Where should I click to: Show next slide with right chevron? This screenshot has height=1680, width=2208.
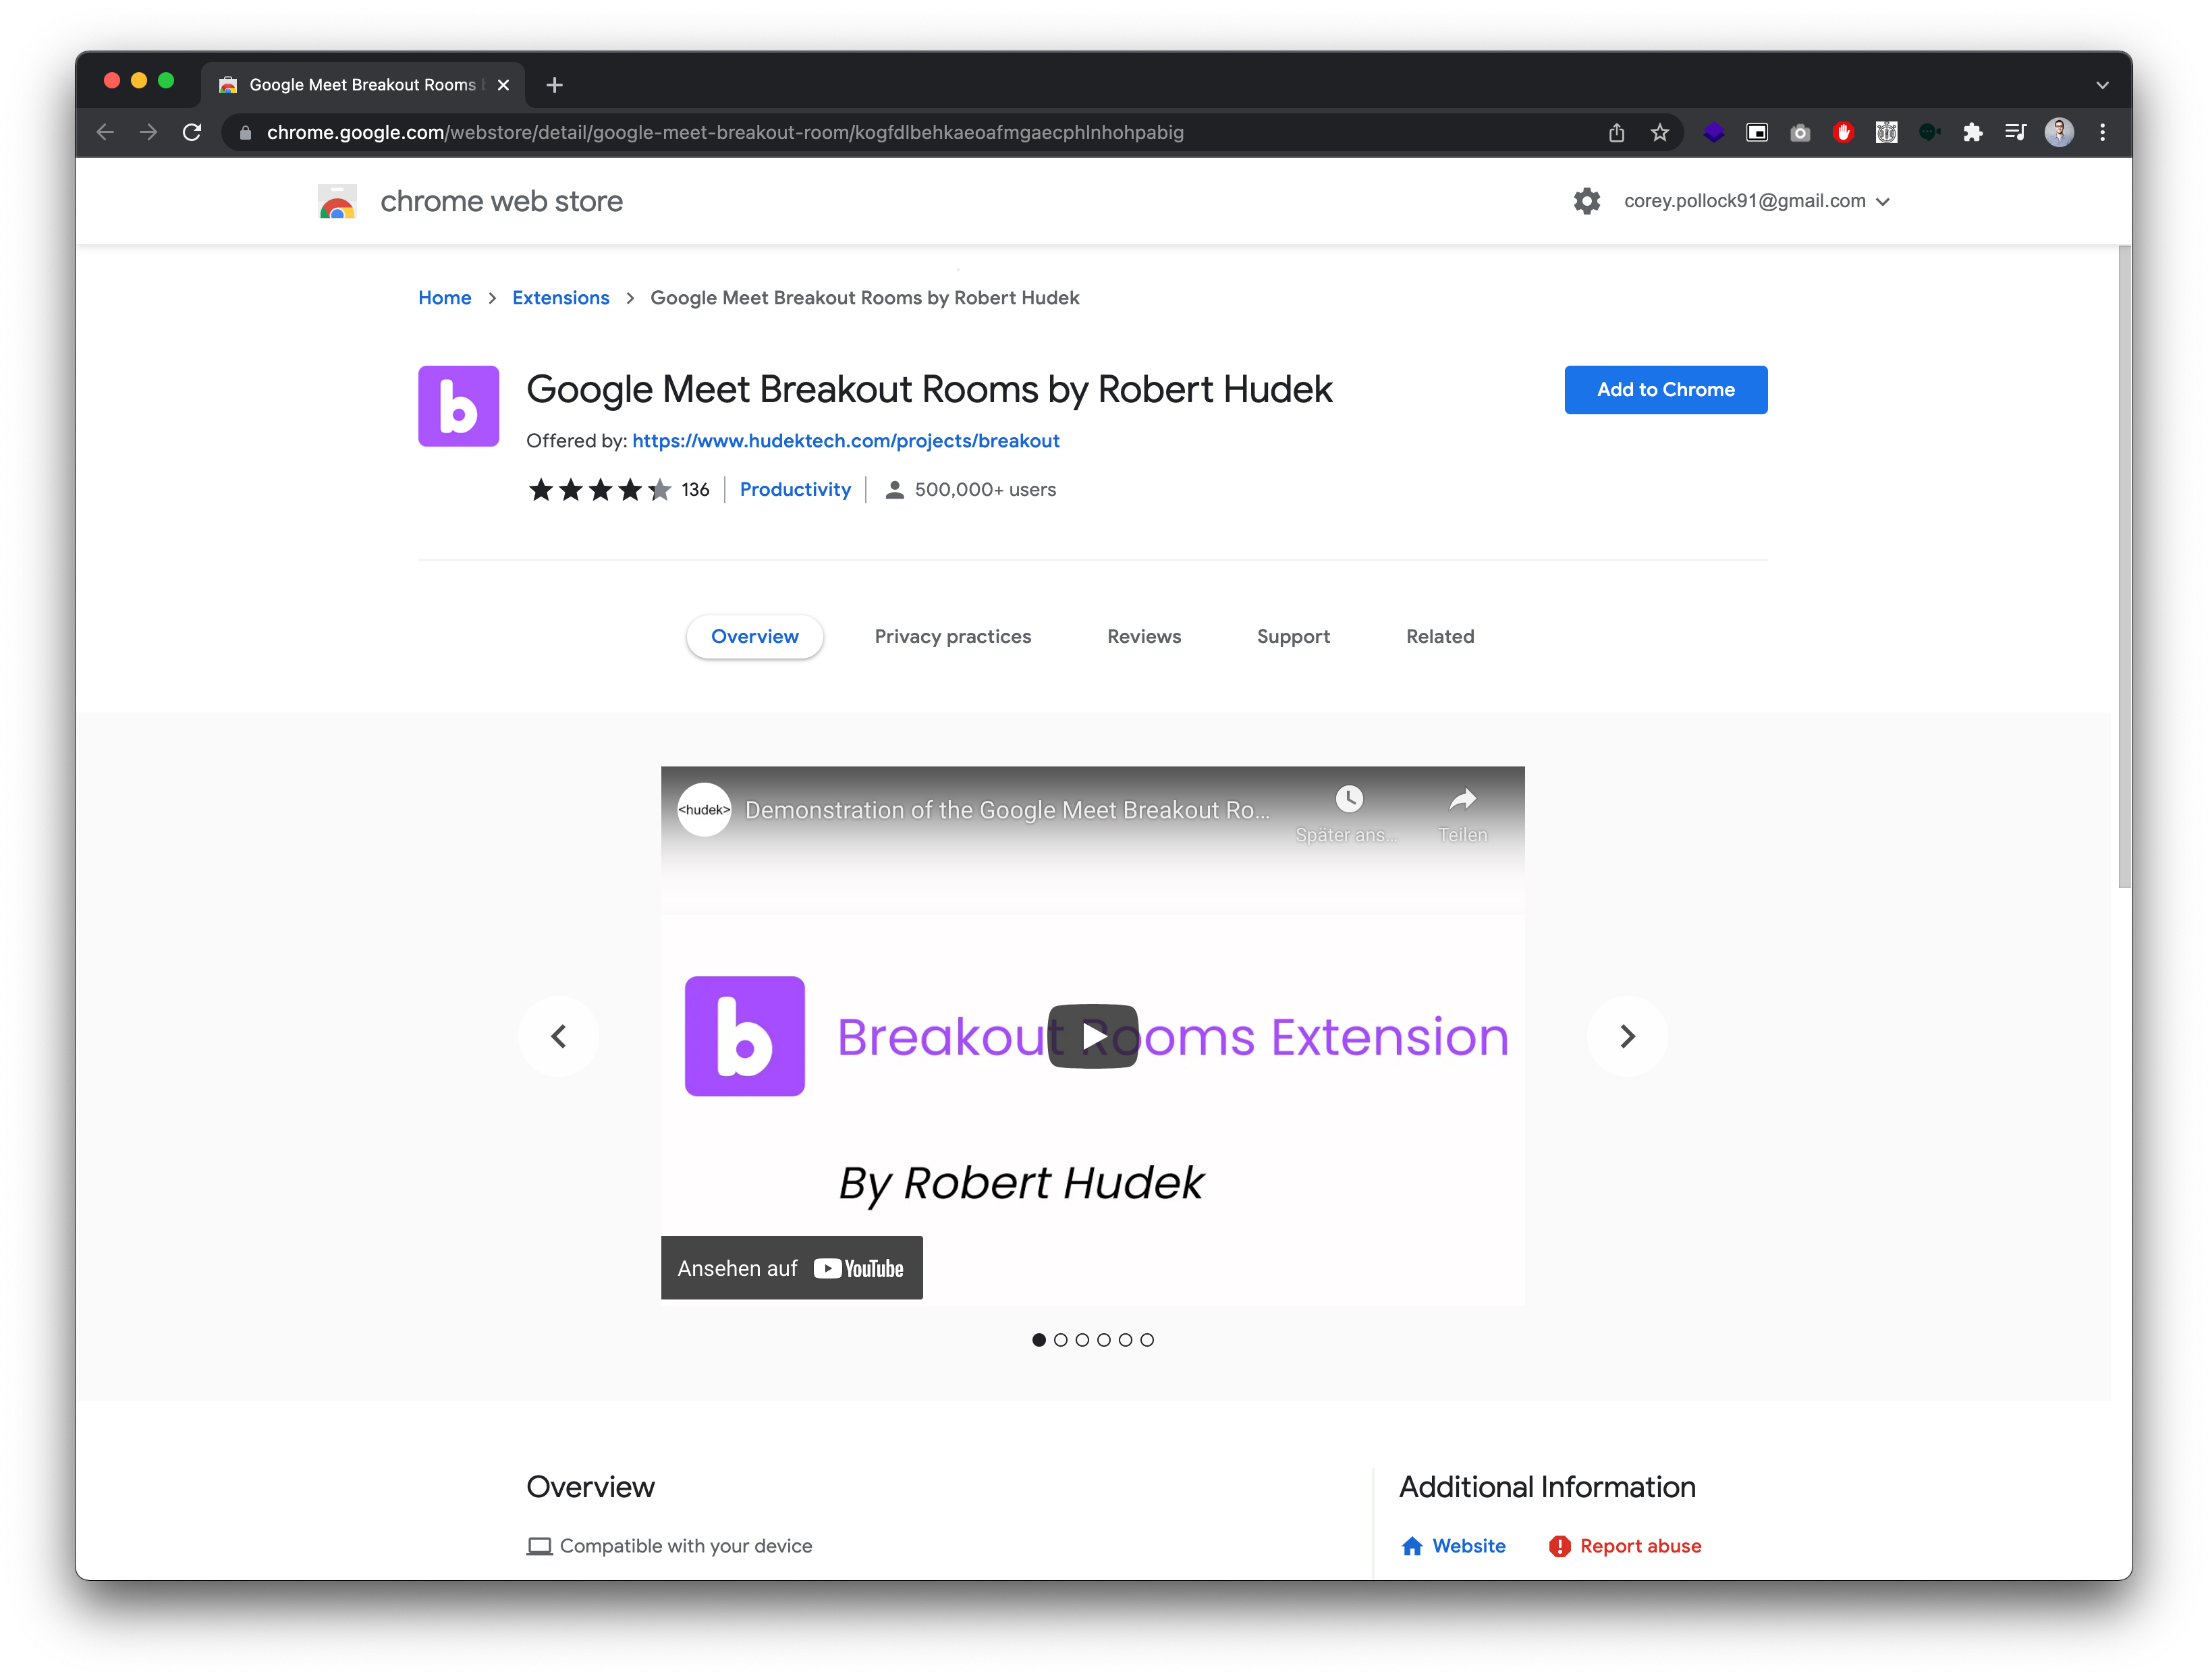coord(1627,1037)
